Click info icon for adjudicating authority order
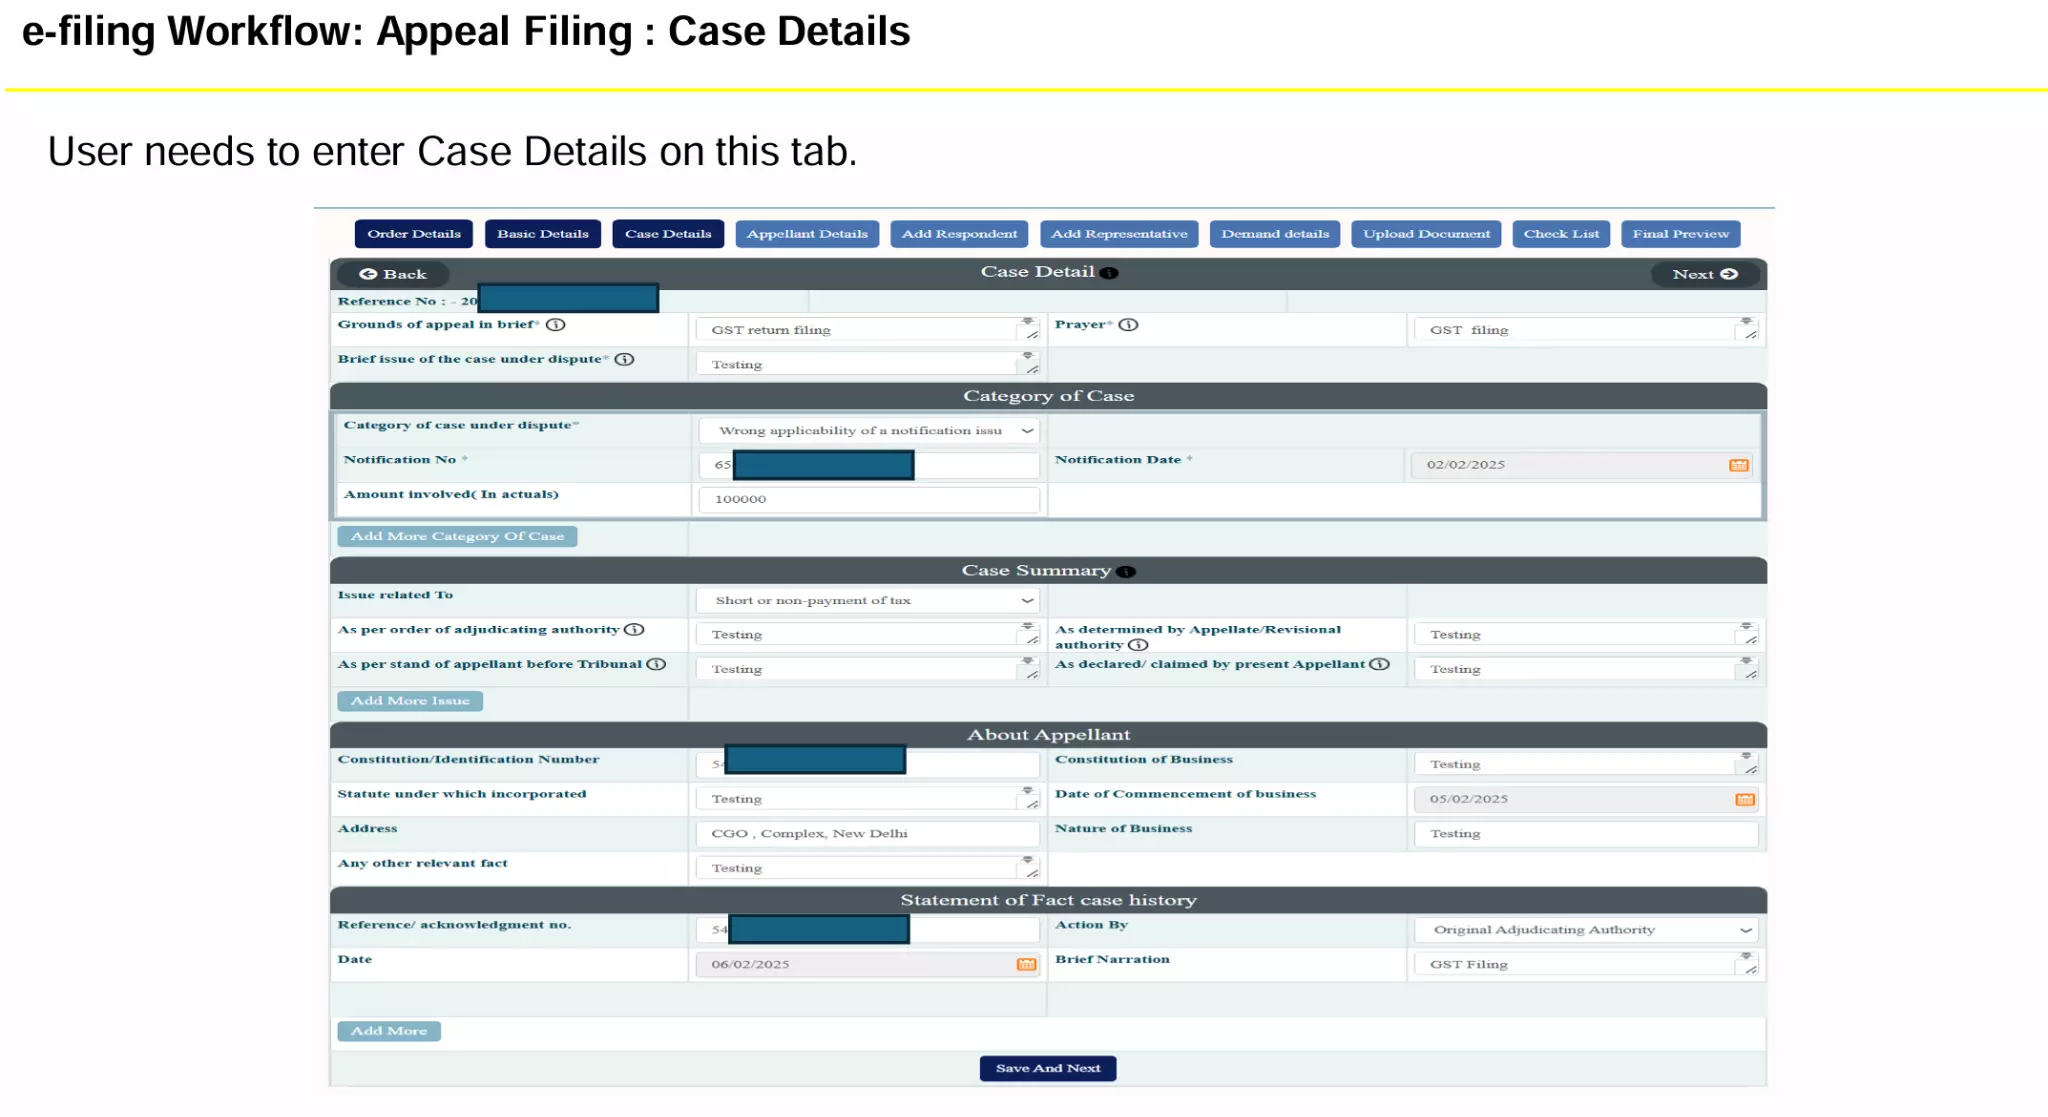Screen dimensions: 2048x1117 [634, 630]
